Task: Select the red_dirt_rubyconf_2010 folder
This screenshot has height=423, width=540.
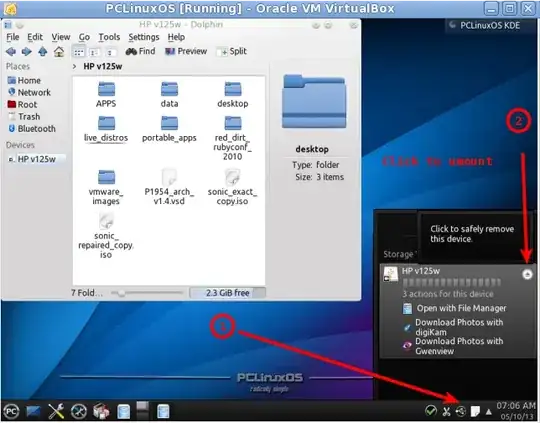Action: pos(232,138)
